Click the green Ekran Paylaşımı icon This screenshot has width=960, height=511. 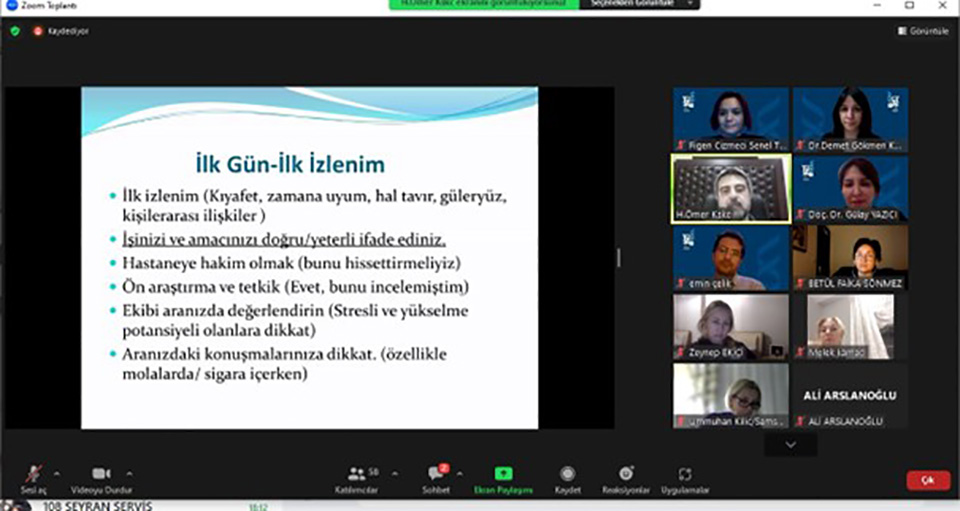click(503, 475)
